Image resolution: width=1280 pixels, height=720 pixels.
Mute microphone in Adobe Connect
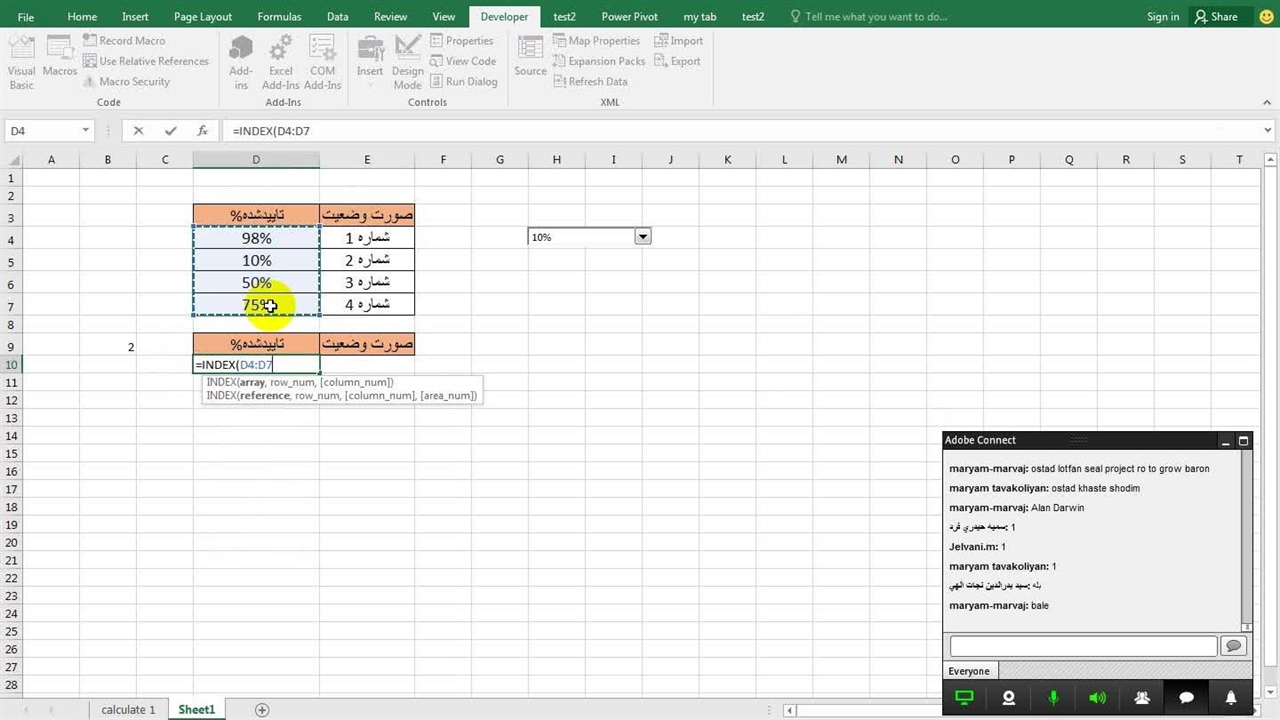pos(1053,698)
